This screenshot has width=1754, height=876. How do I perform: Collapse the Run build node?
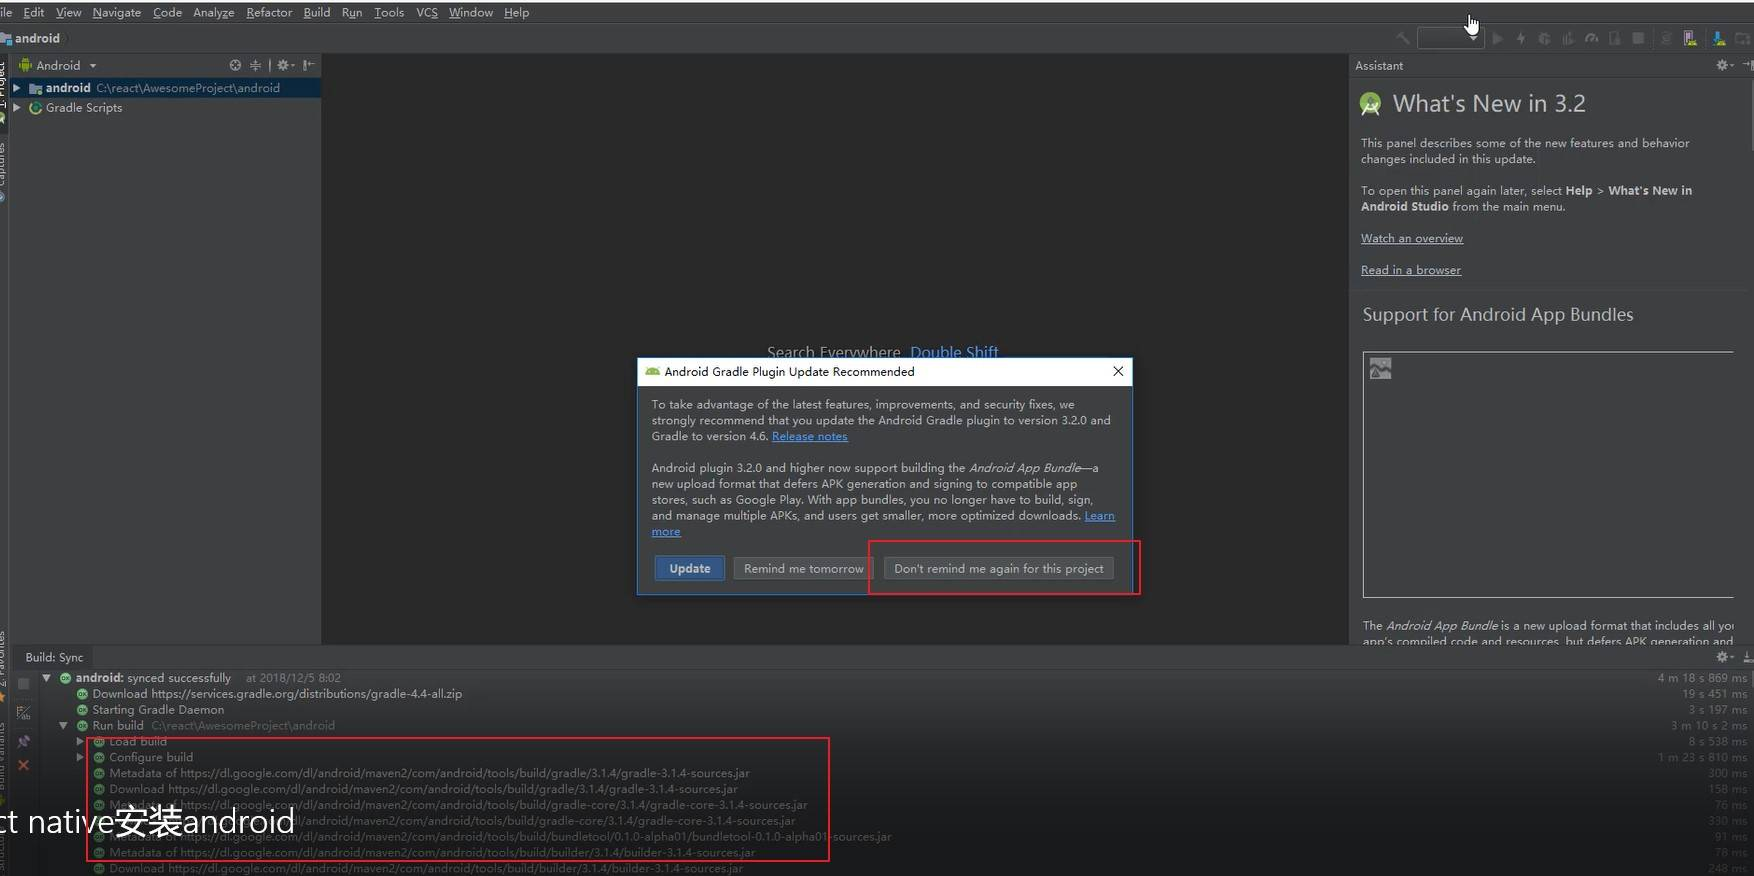coord(63,726)
